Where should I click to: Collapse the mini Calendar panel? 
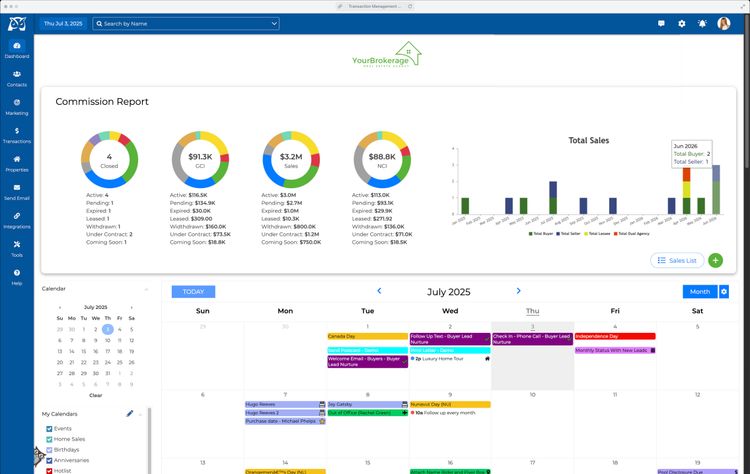pos(147,289)
